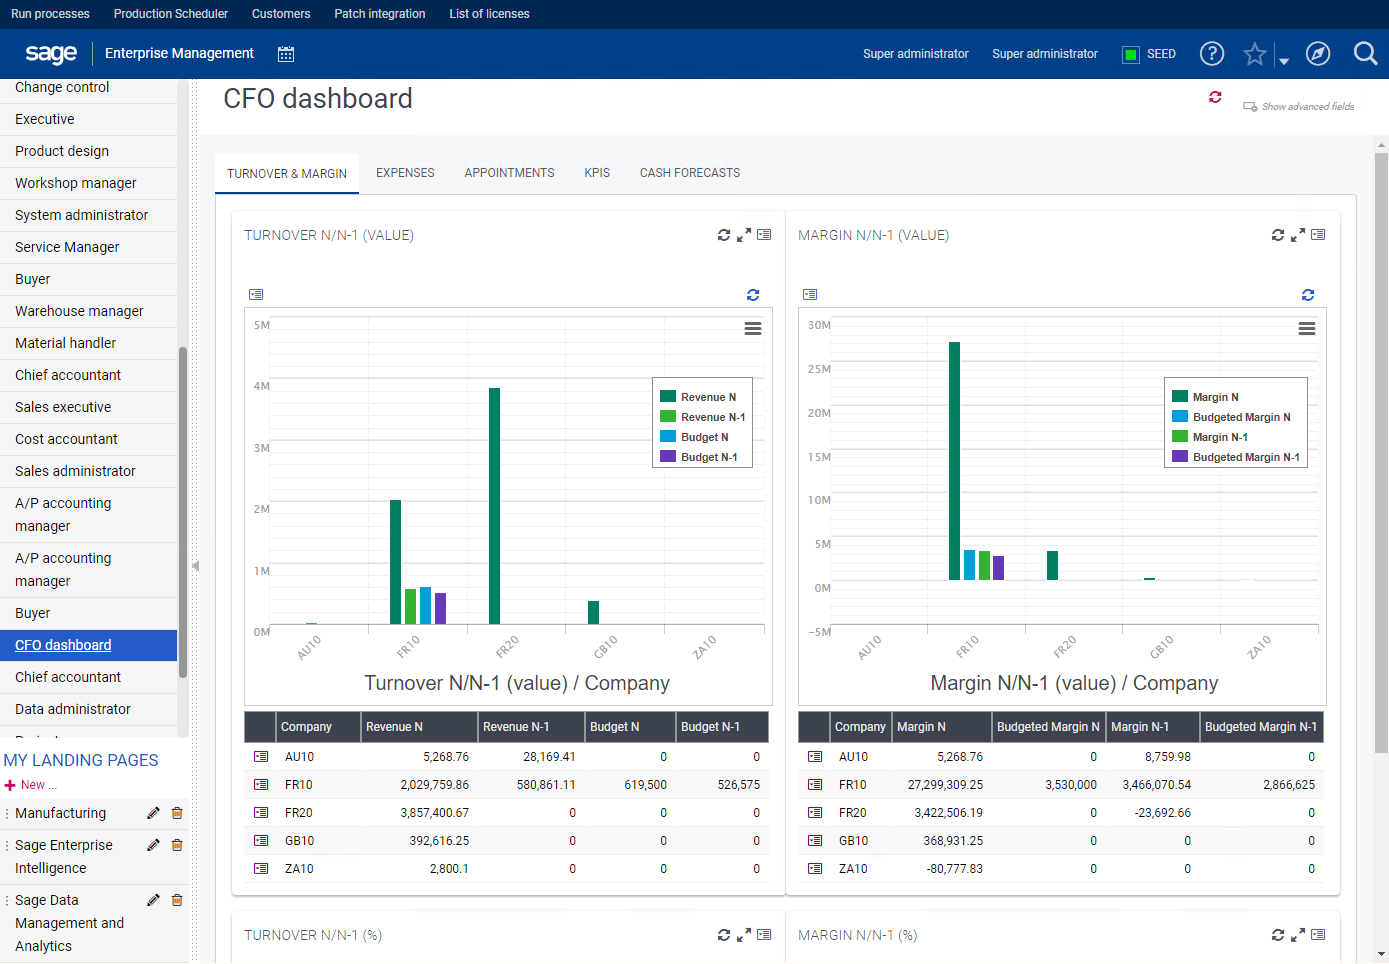Image resolution: width=1389 pixels, height=964 pixels.
Task: Open the Production Scheduler menu
Action: click(x=170, y=13)
